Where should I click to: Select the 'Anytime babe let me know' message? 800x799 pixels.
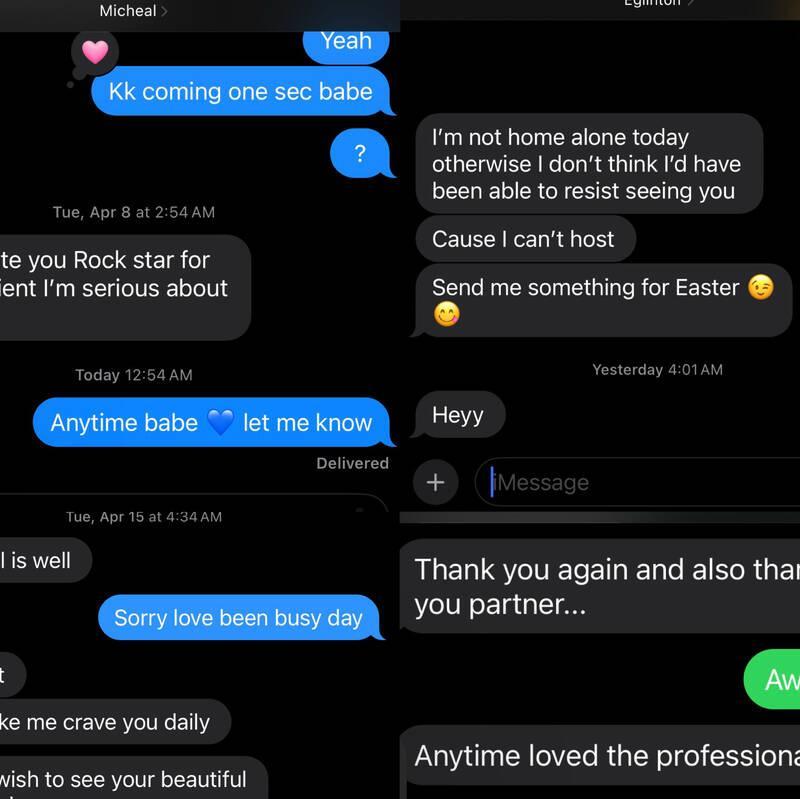212,422
